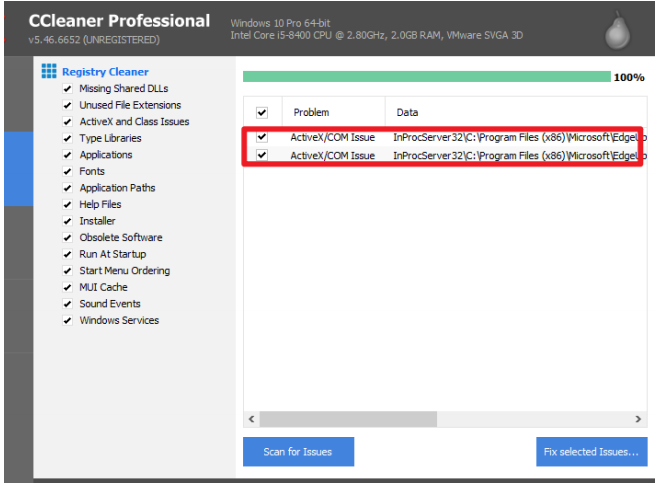The image size is (659, 489).
Task: Click the scroll right arrow
Action: pos(638,419)
